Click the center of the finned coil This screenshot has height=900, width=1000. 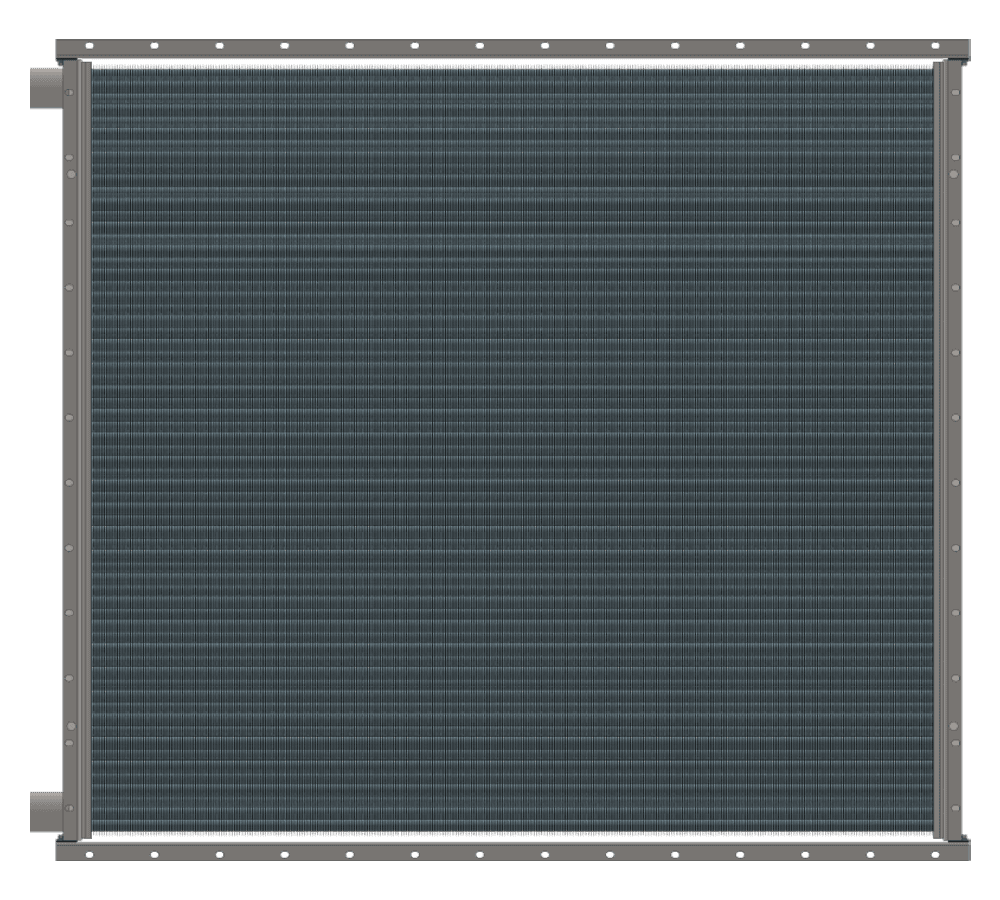click(x=512, y=450)
